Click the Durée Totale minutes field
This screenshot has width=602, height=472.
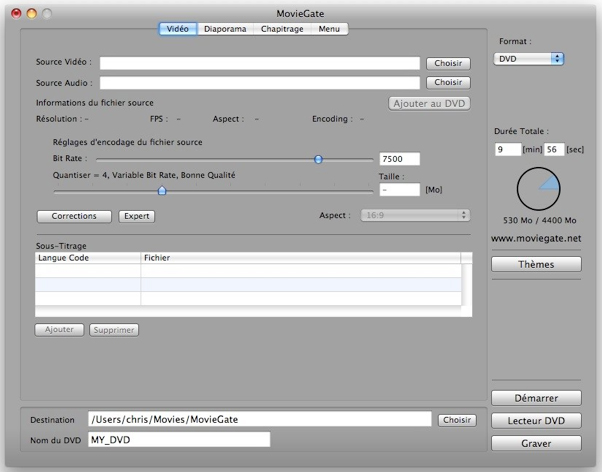click(508, 149)
